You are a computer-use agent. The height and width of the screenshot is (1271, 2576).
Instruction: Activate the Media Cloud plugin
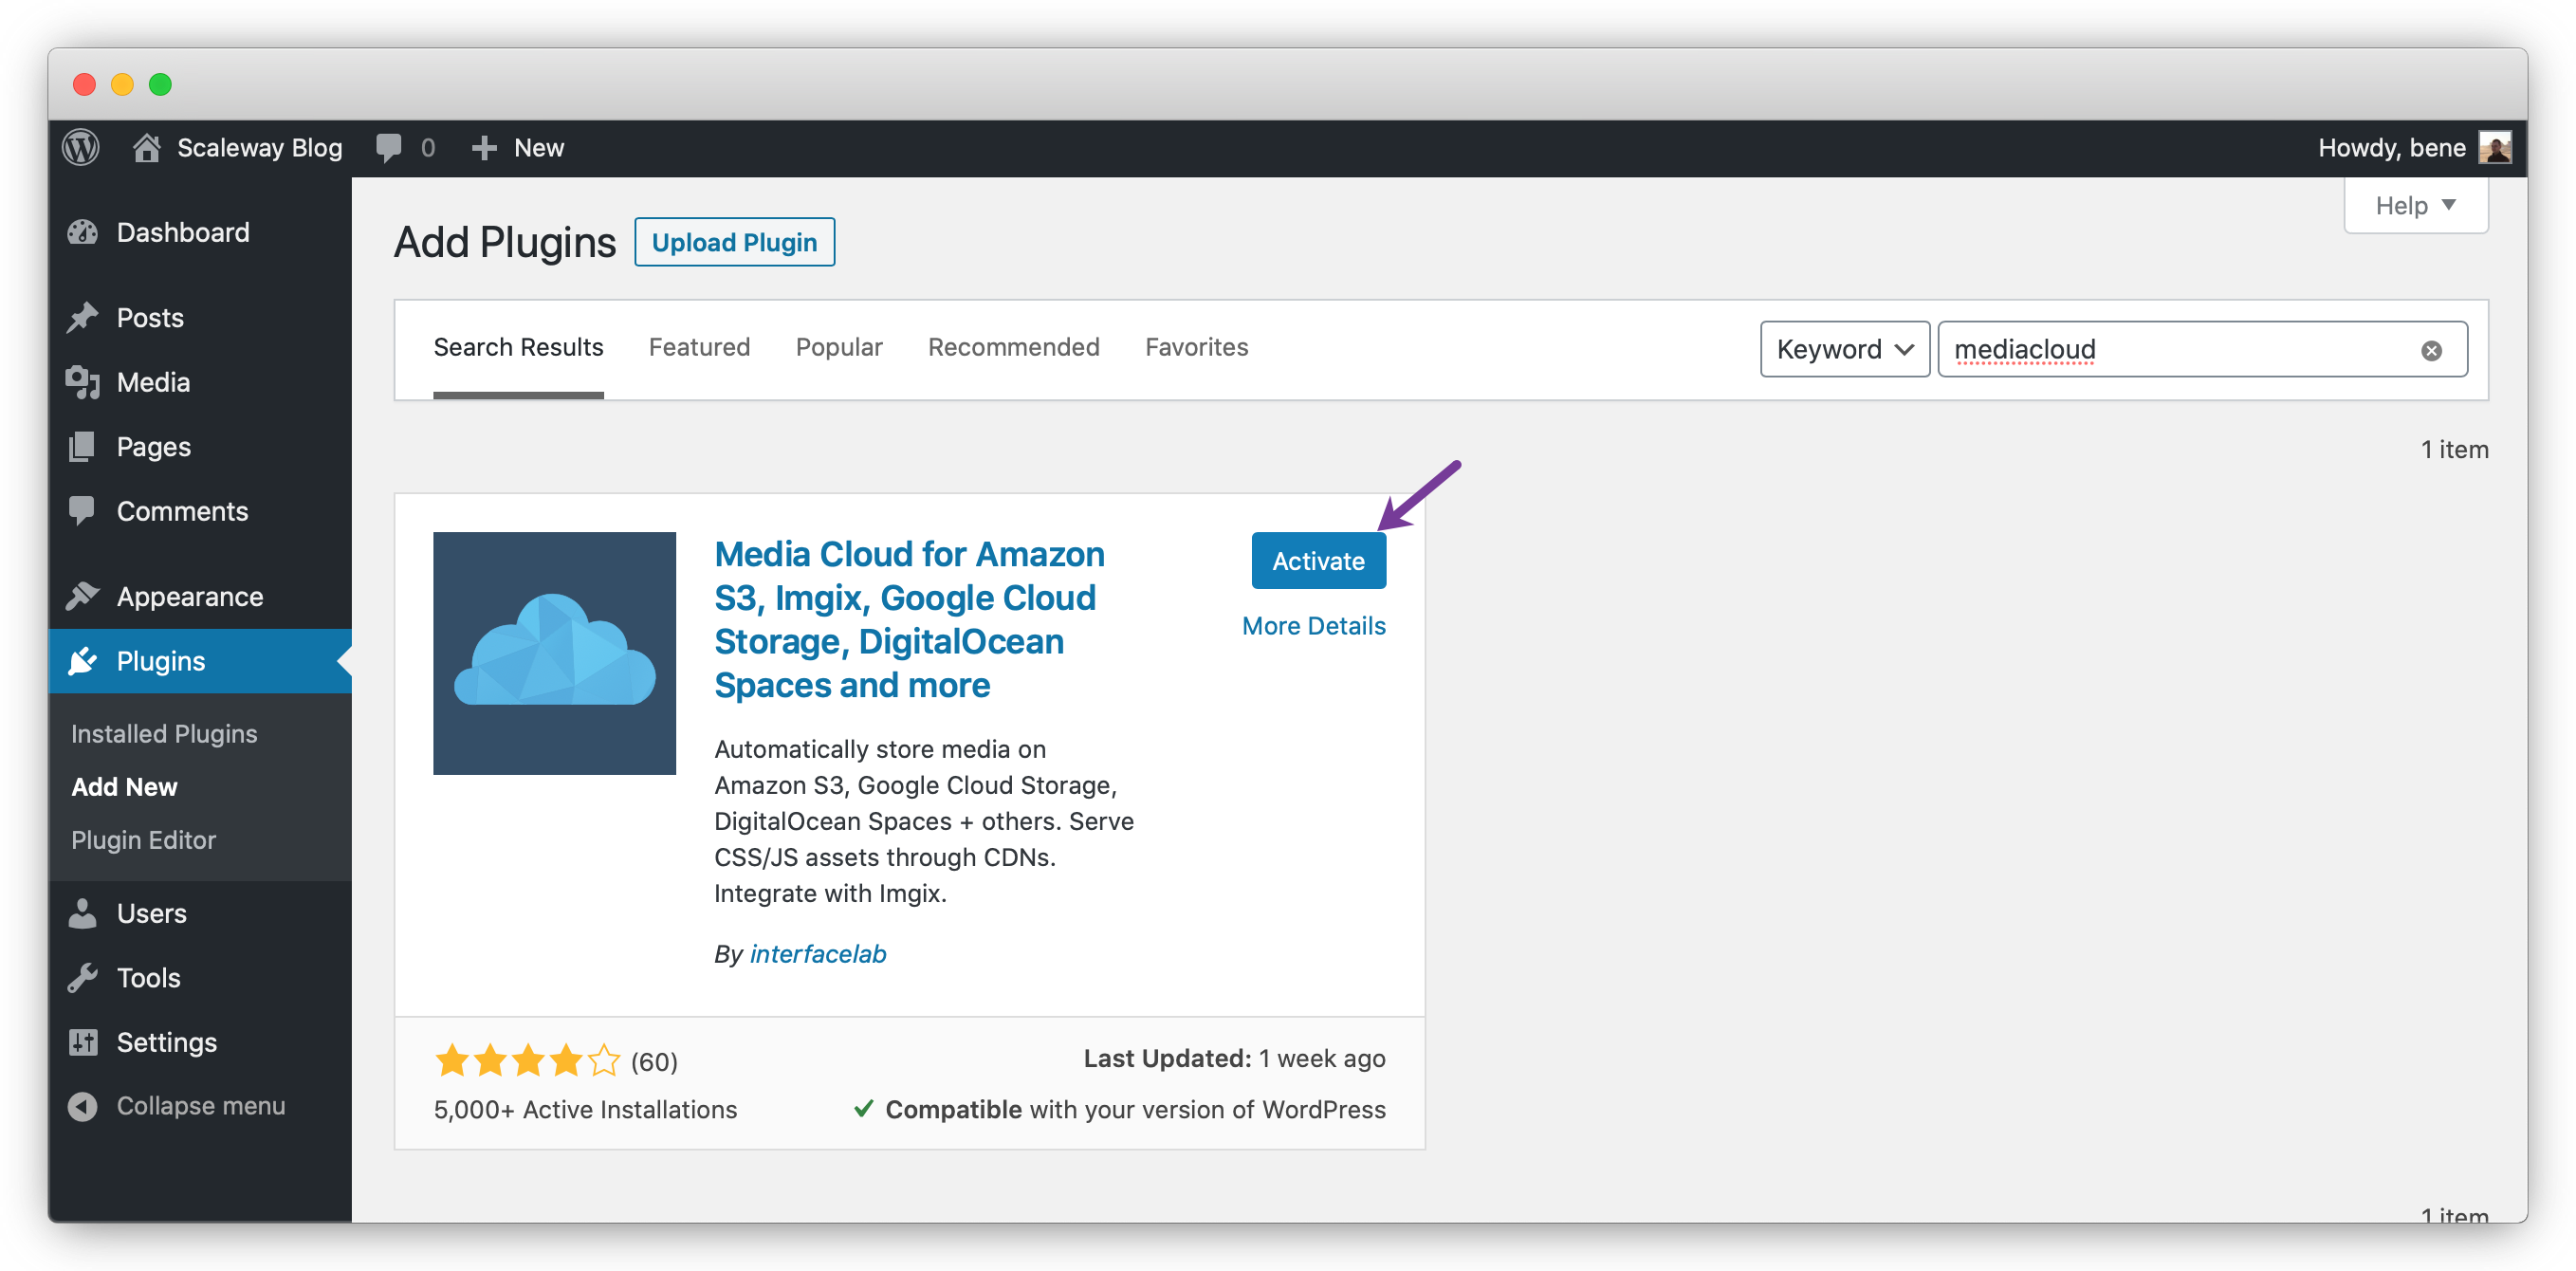point(1317,561)
